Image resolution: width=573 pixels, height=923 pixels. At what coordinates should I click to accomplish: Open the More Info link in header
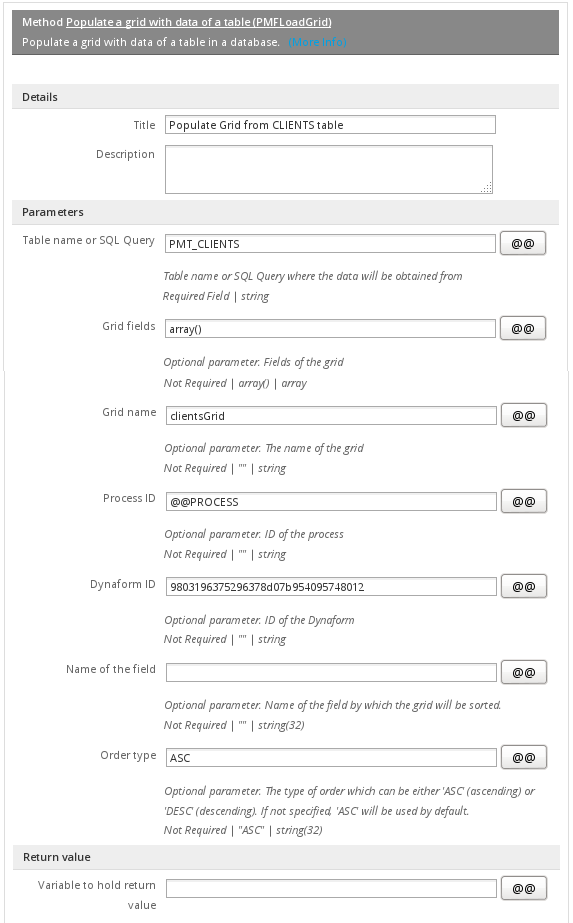coord(317,42)
